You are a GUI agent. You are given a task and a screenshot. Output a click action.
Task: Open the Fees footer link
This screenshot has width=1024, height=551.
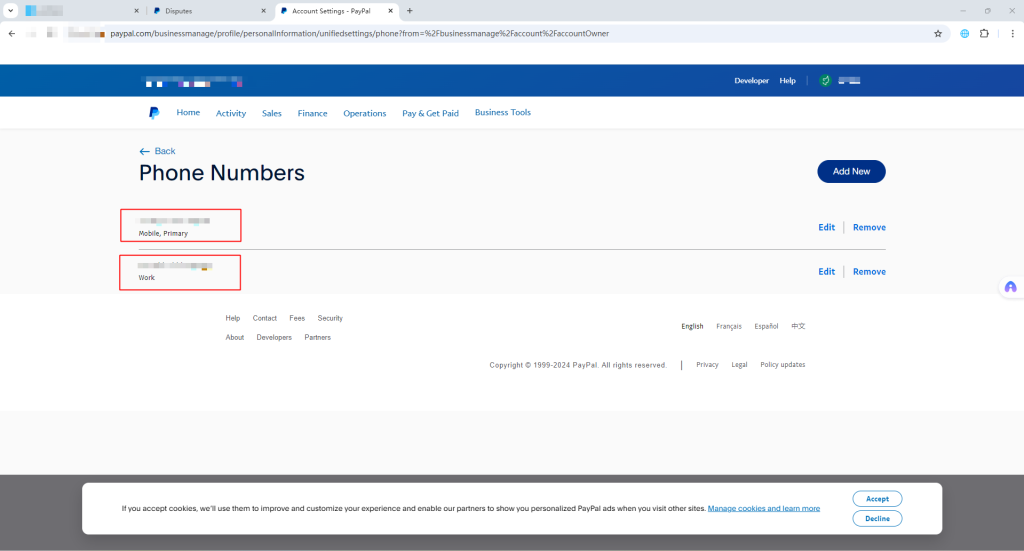297,318
